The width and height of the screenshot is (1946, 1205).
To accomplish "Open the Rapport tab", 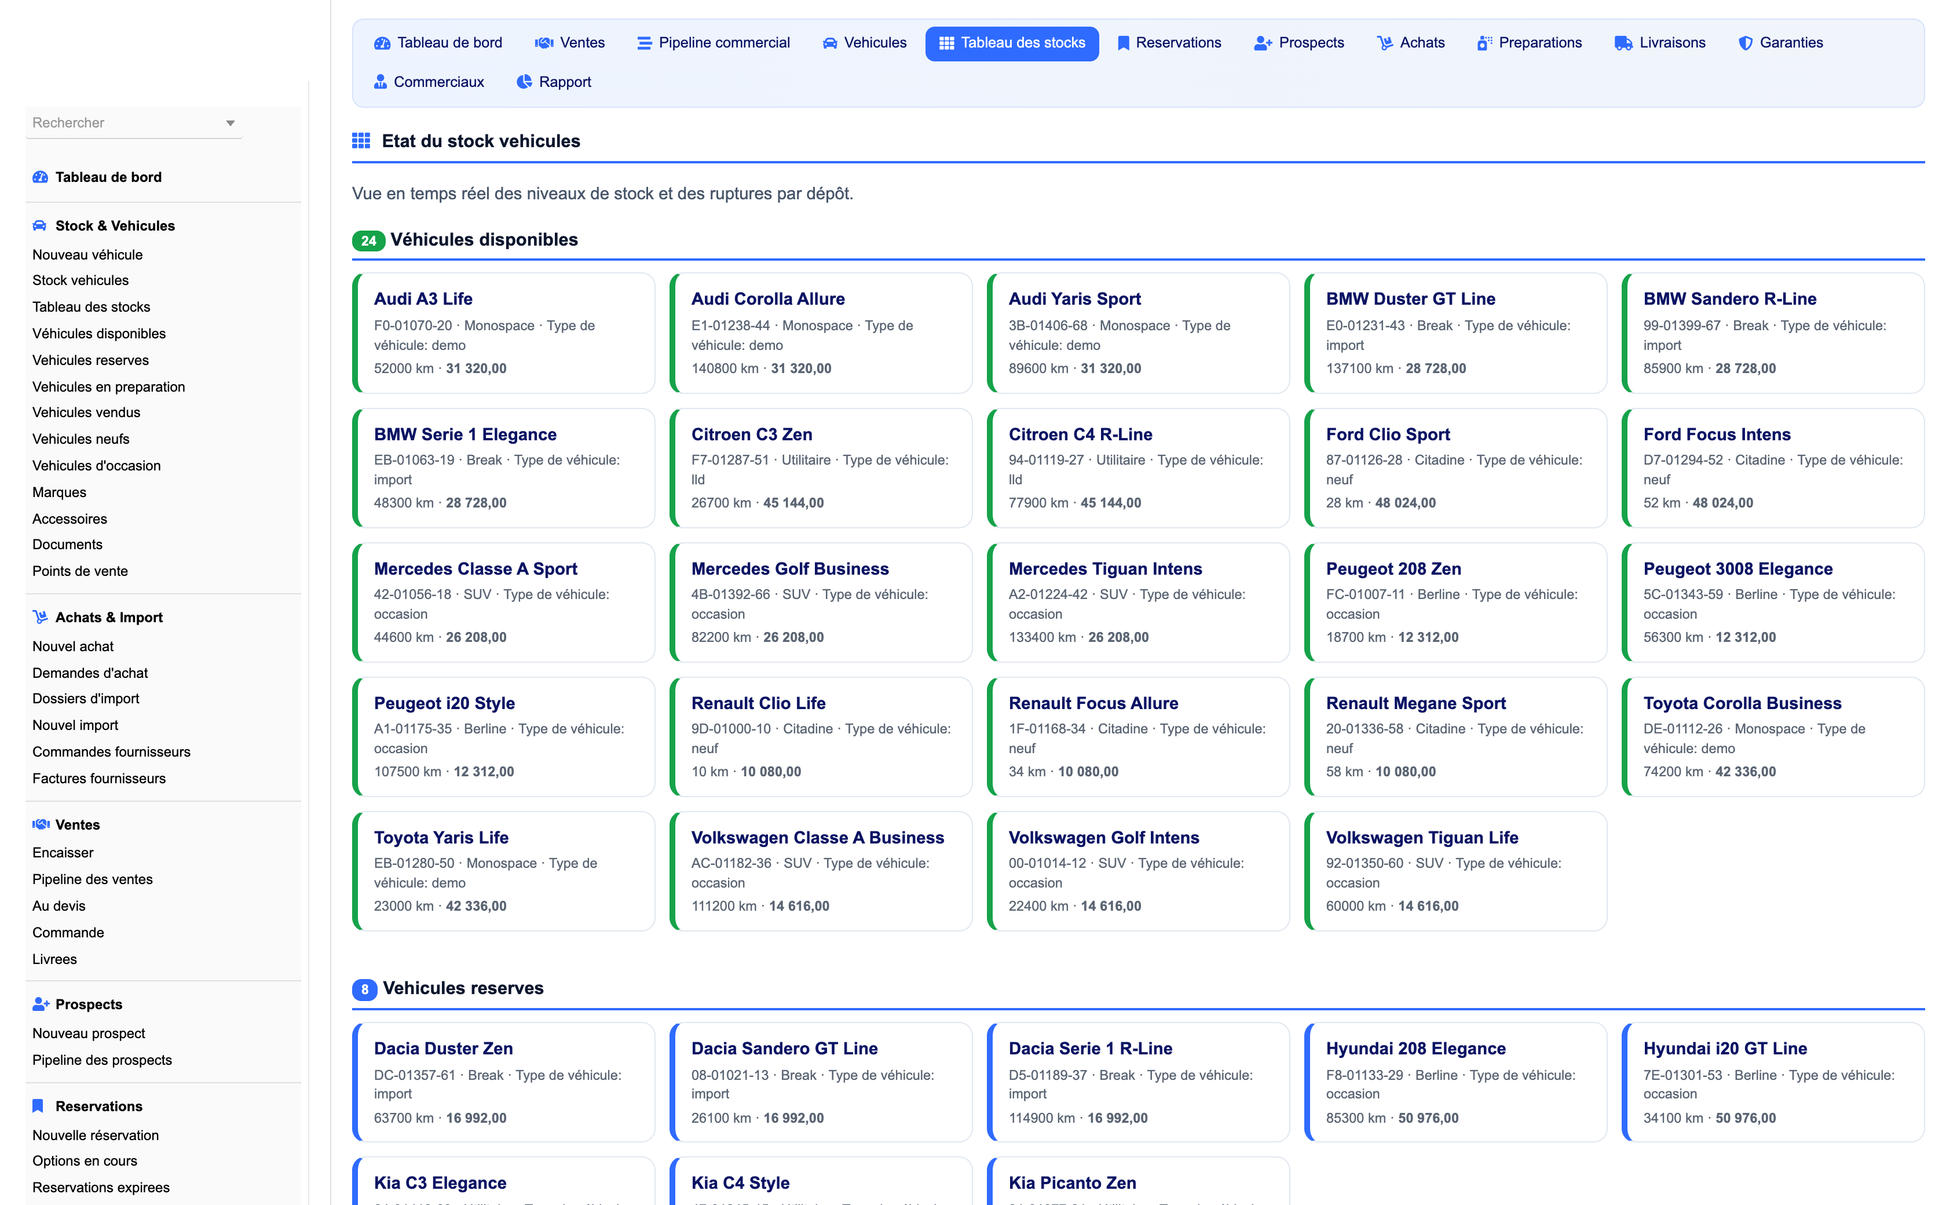I will [554, 82].
